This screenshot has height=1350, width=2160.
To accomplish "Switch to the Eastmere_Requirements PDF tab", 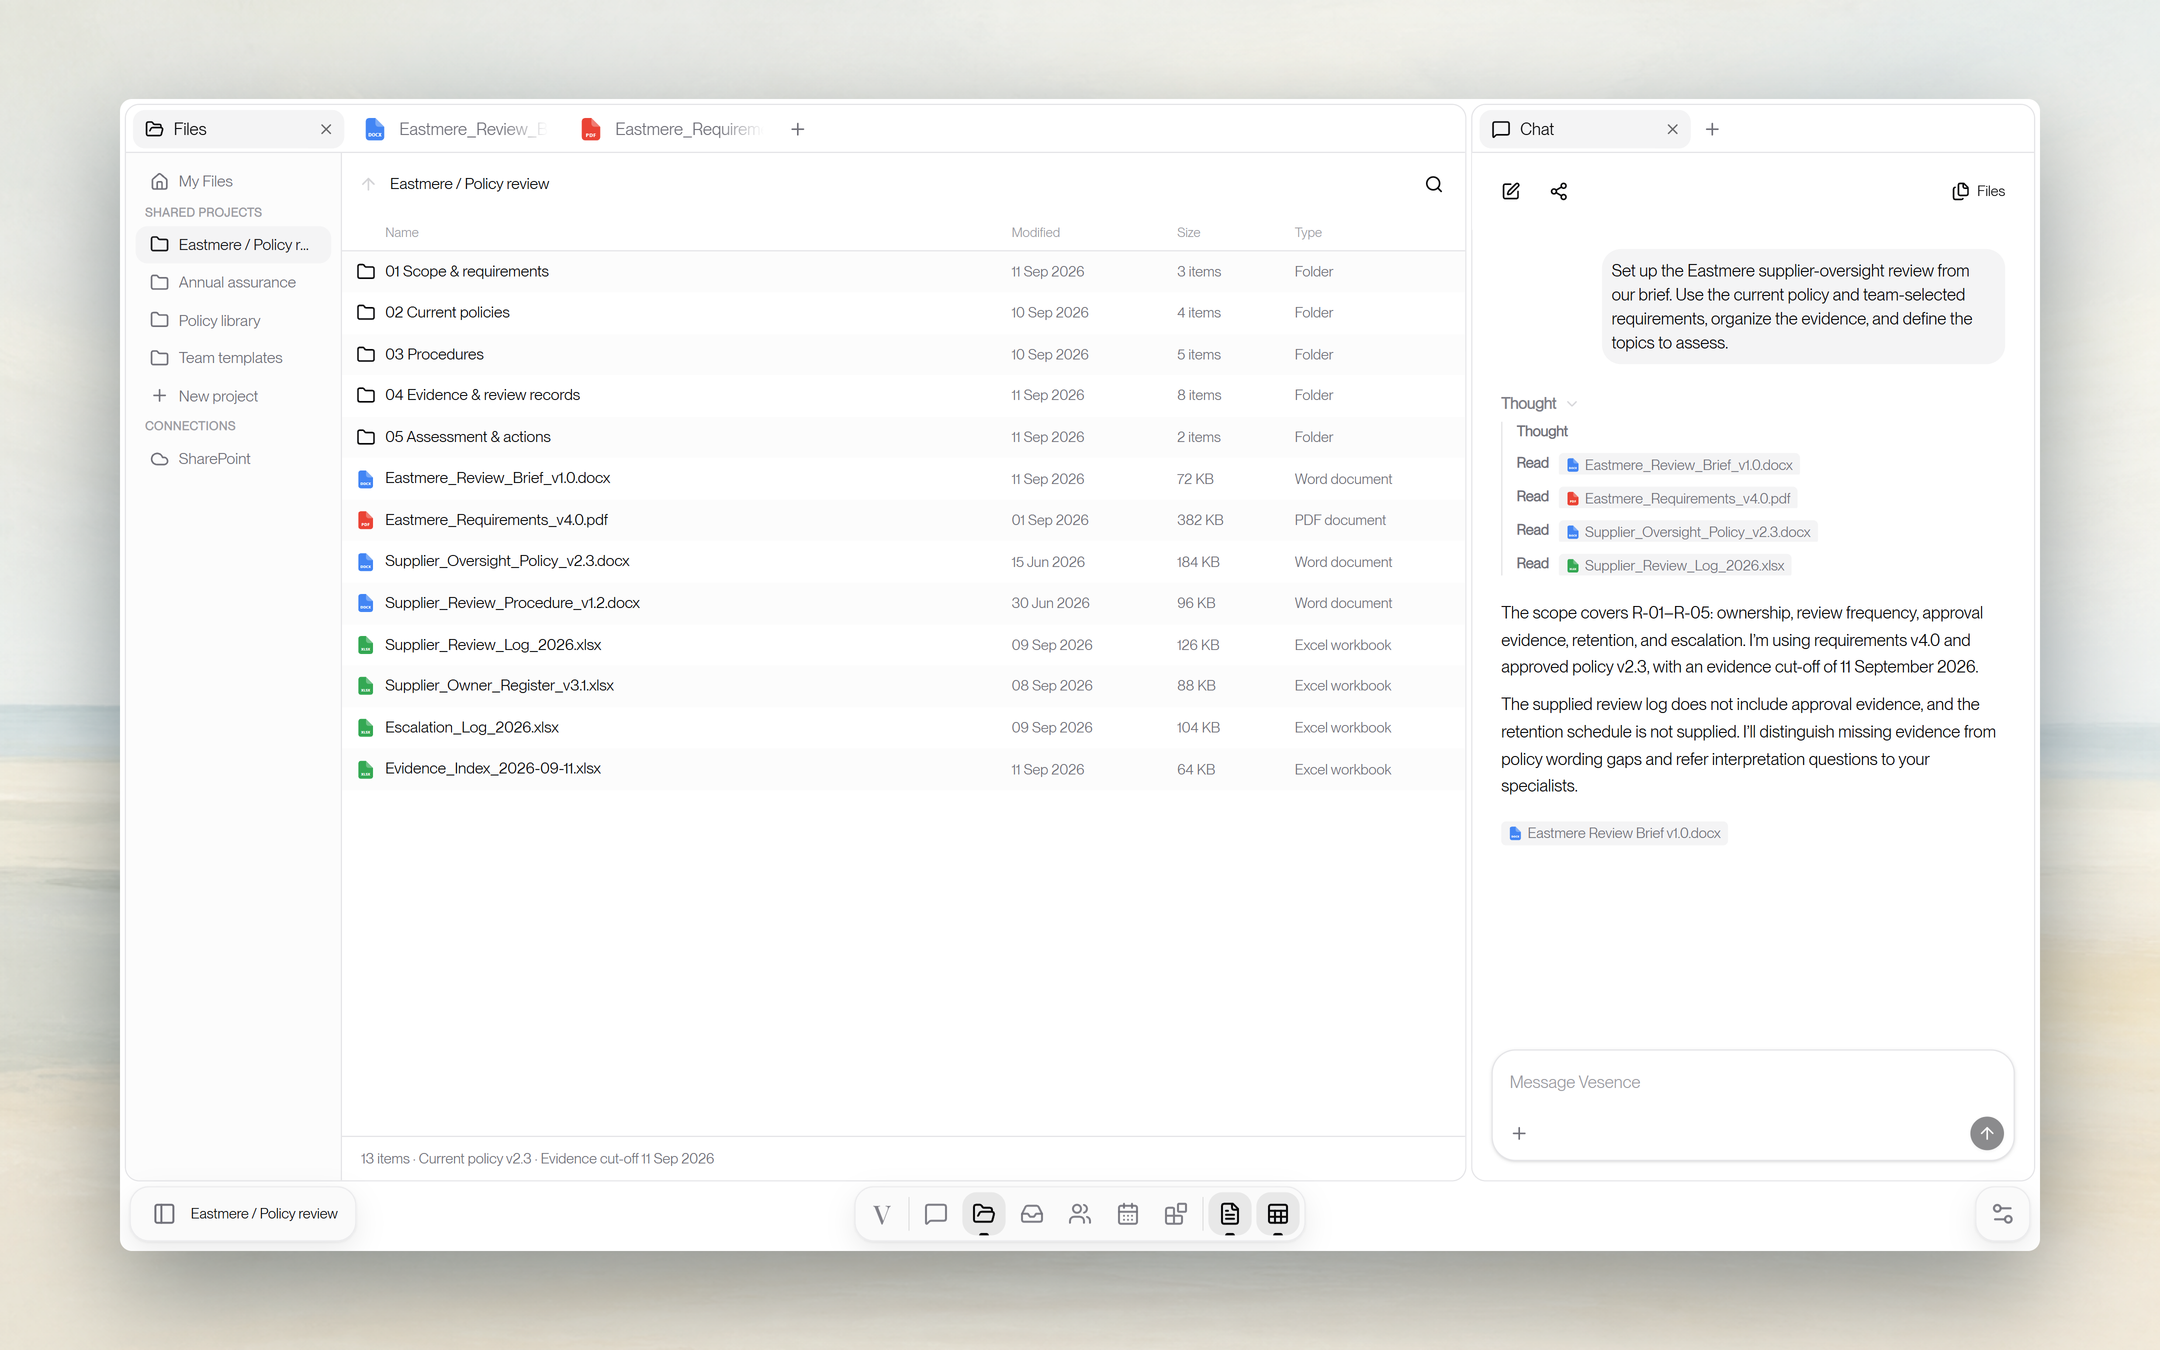I will point(672,129).
